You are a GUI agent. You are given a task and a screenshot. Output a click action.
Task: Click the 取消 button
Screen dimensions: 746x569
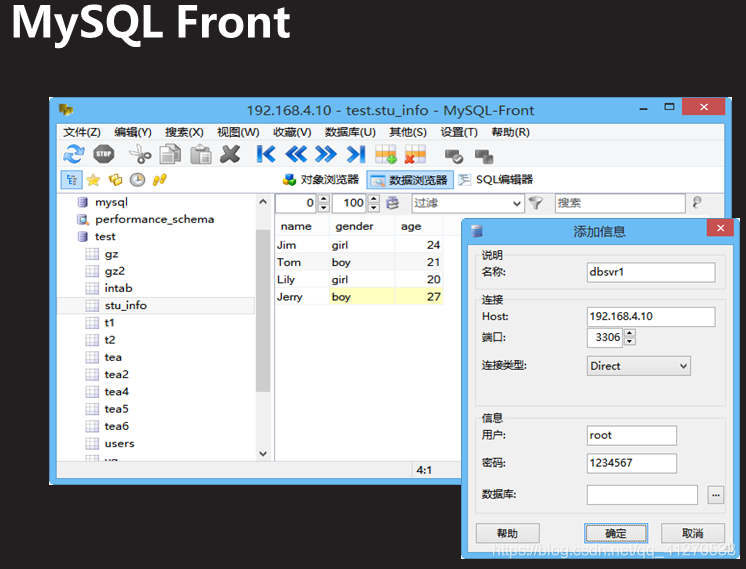click(693, 533)
